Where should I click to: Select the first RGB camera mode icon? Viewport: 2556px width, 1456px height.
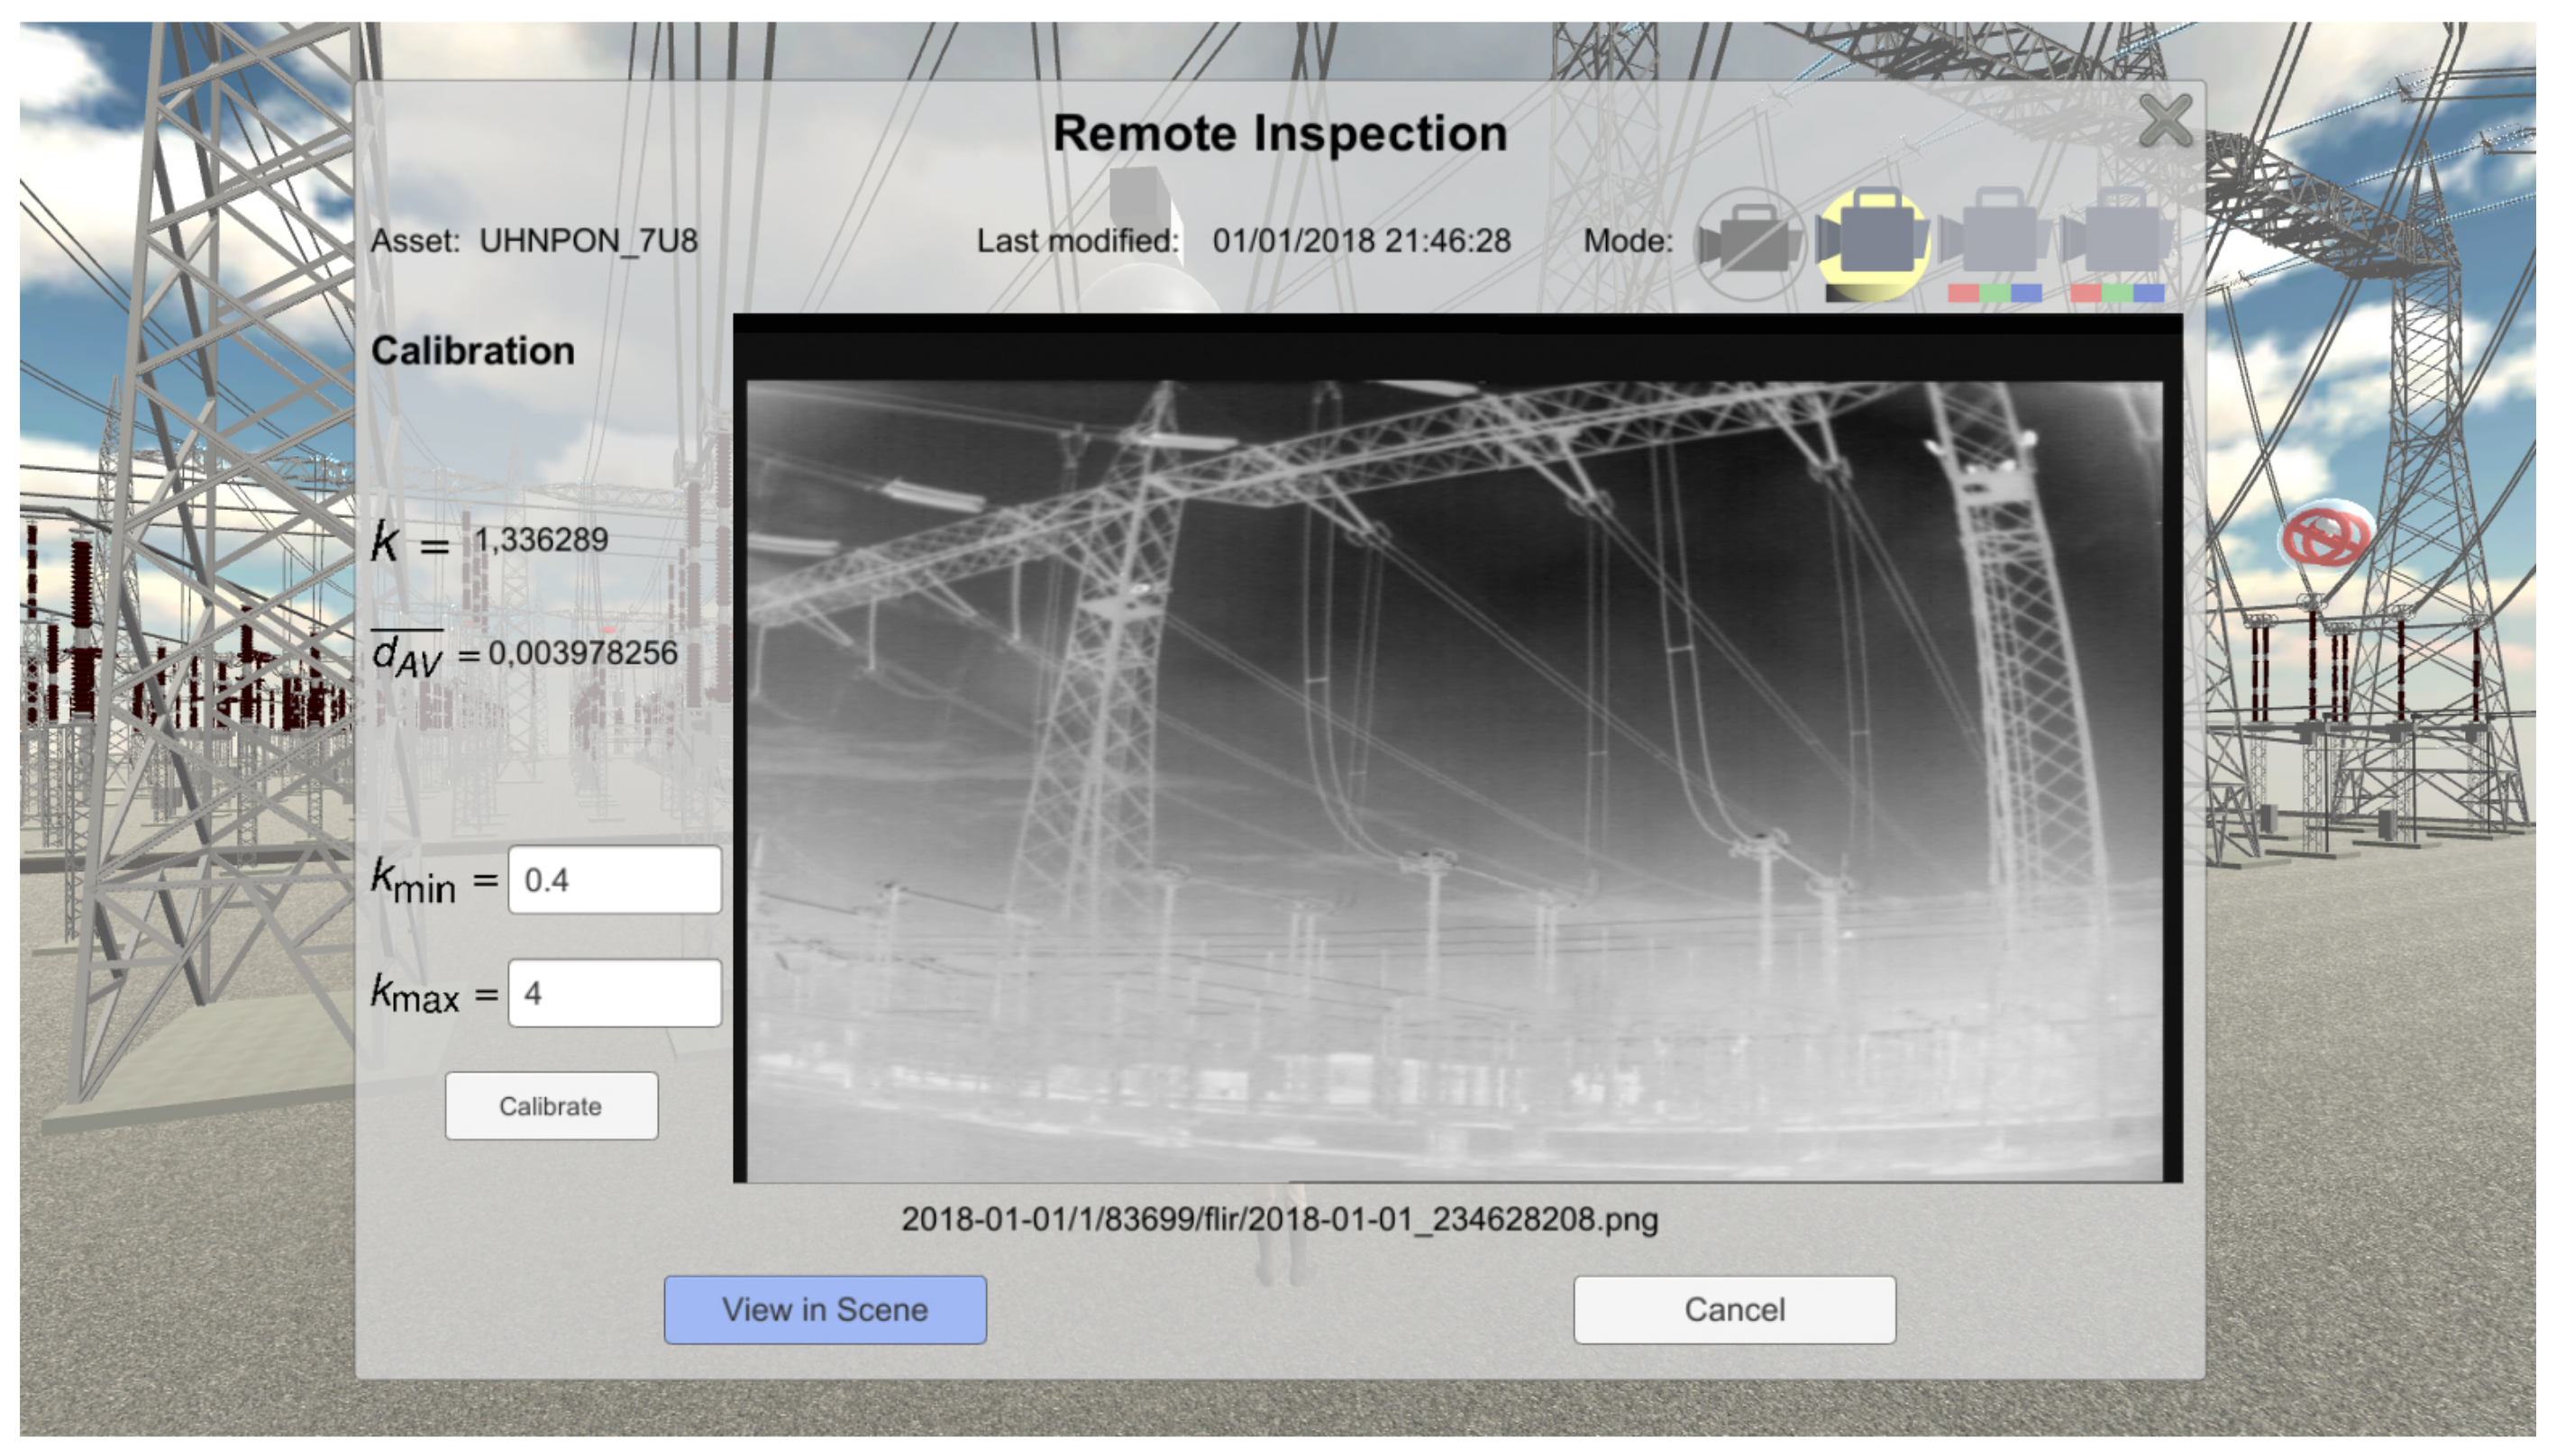click(x=1996, y=238)
